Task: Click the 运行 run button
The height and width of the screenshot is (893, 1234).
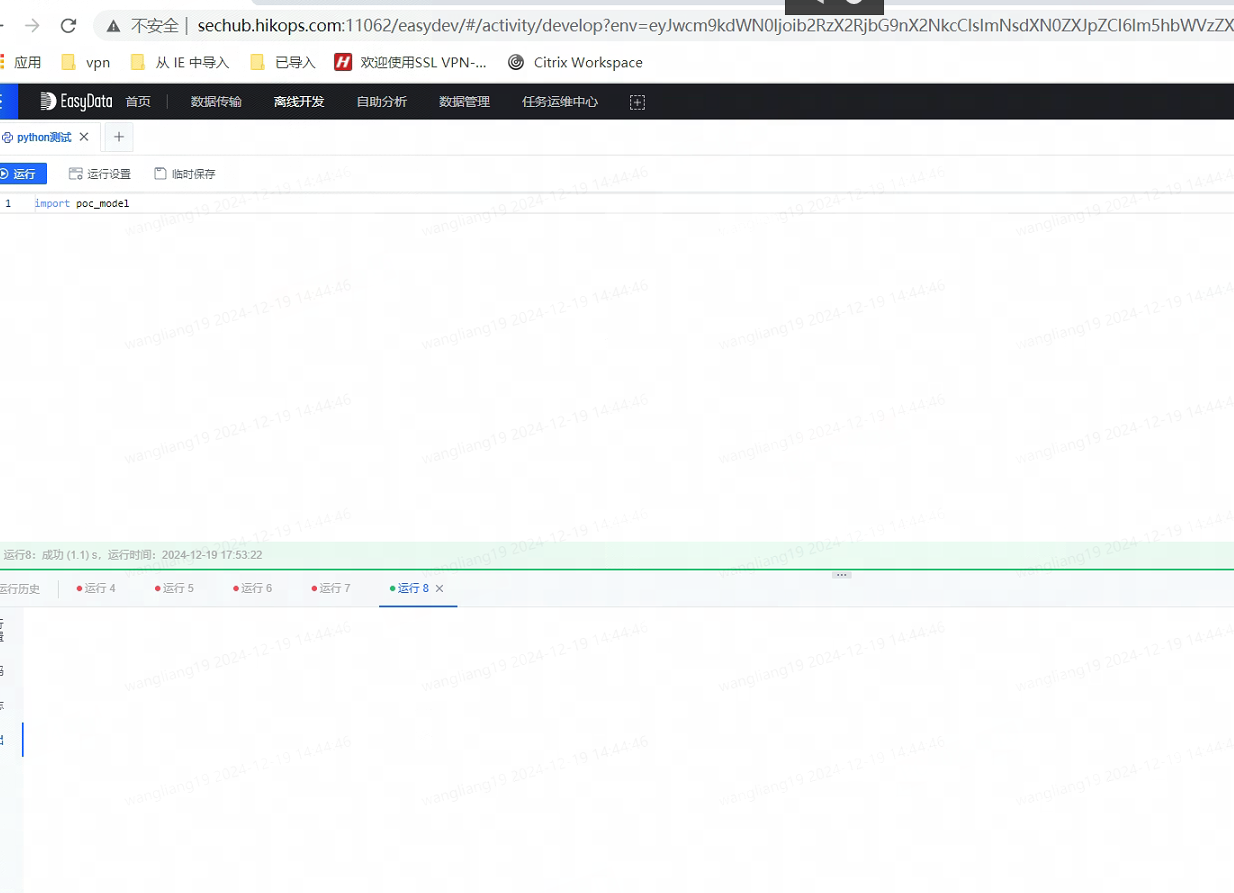Action: click(x=20, y=174)
